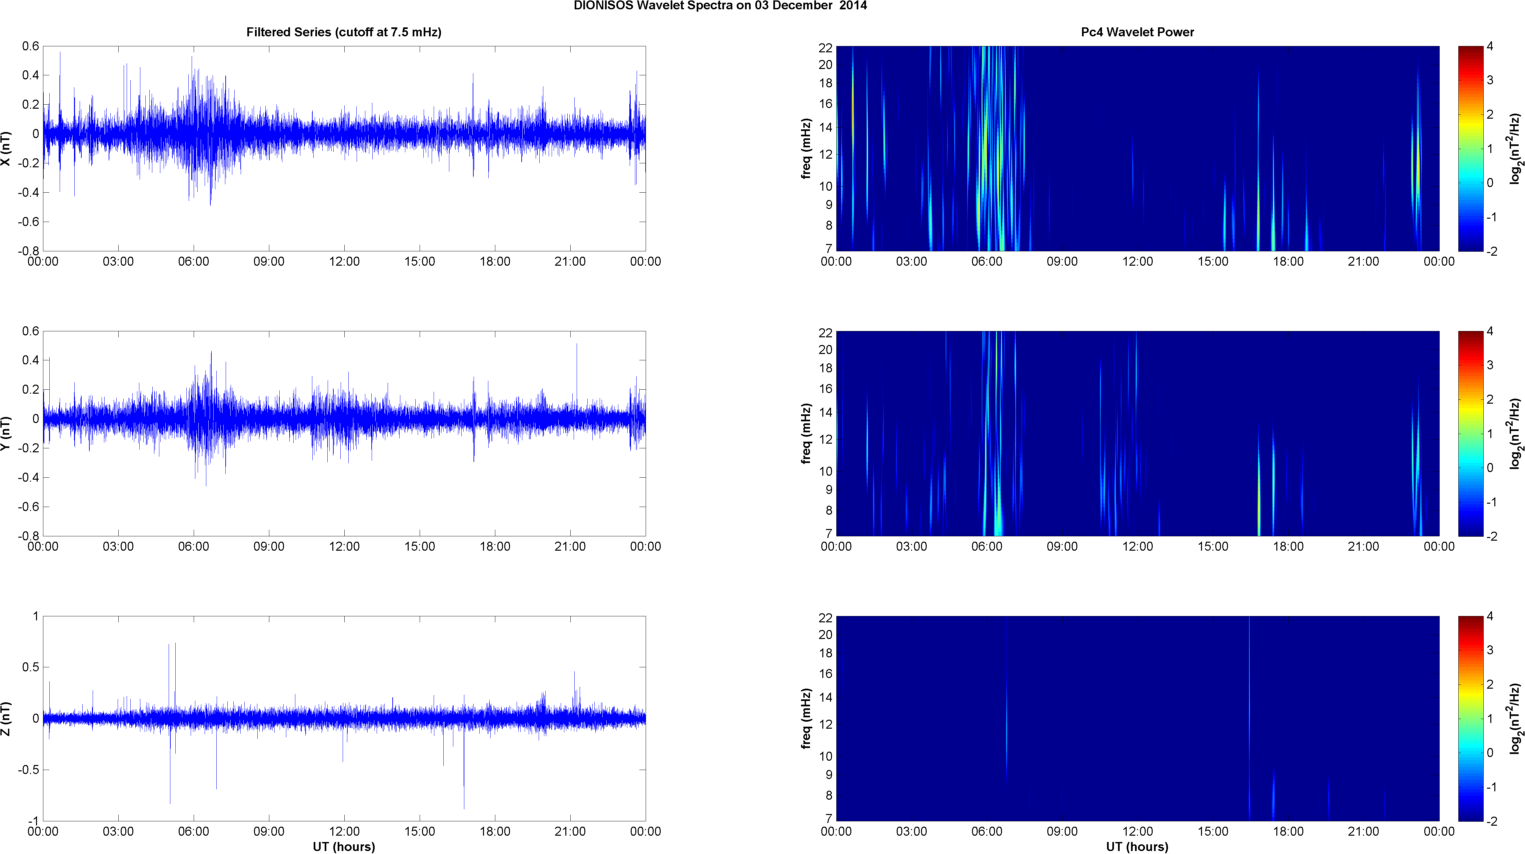Click inside the Y component time series plot
This screenshot has height=854, width=1525.
[x=344, y=433]
